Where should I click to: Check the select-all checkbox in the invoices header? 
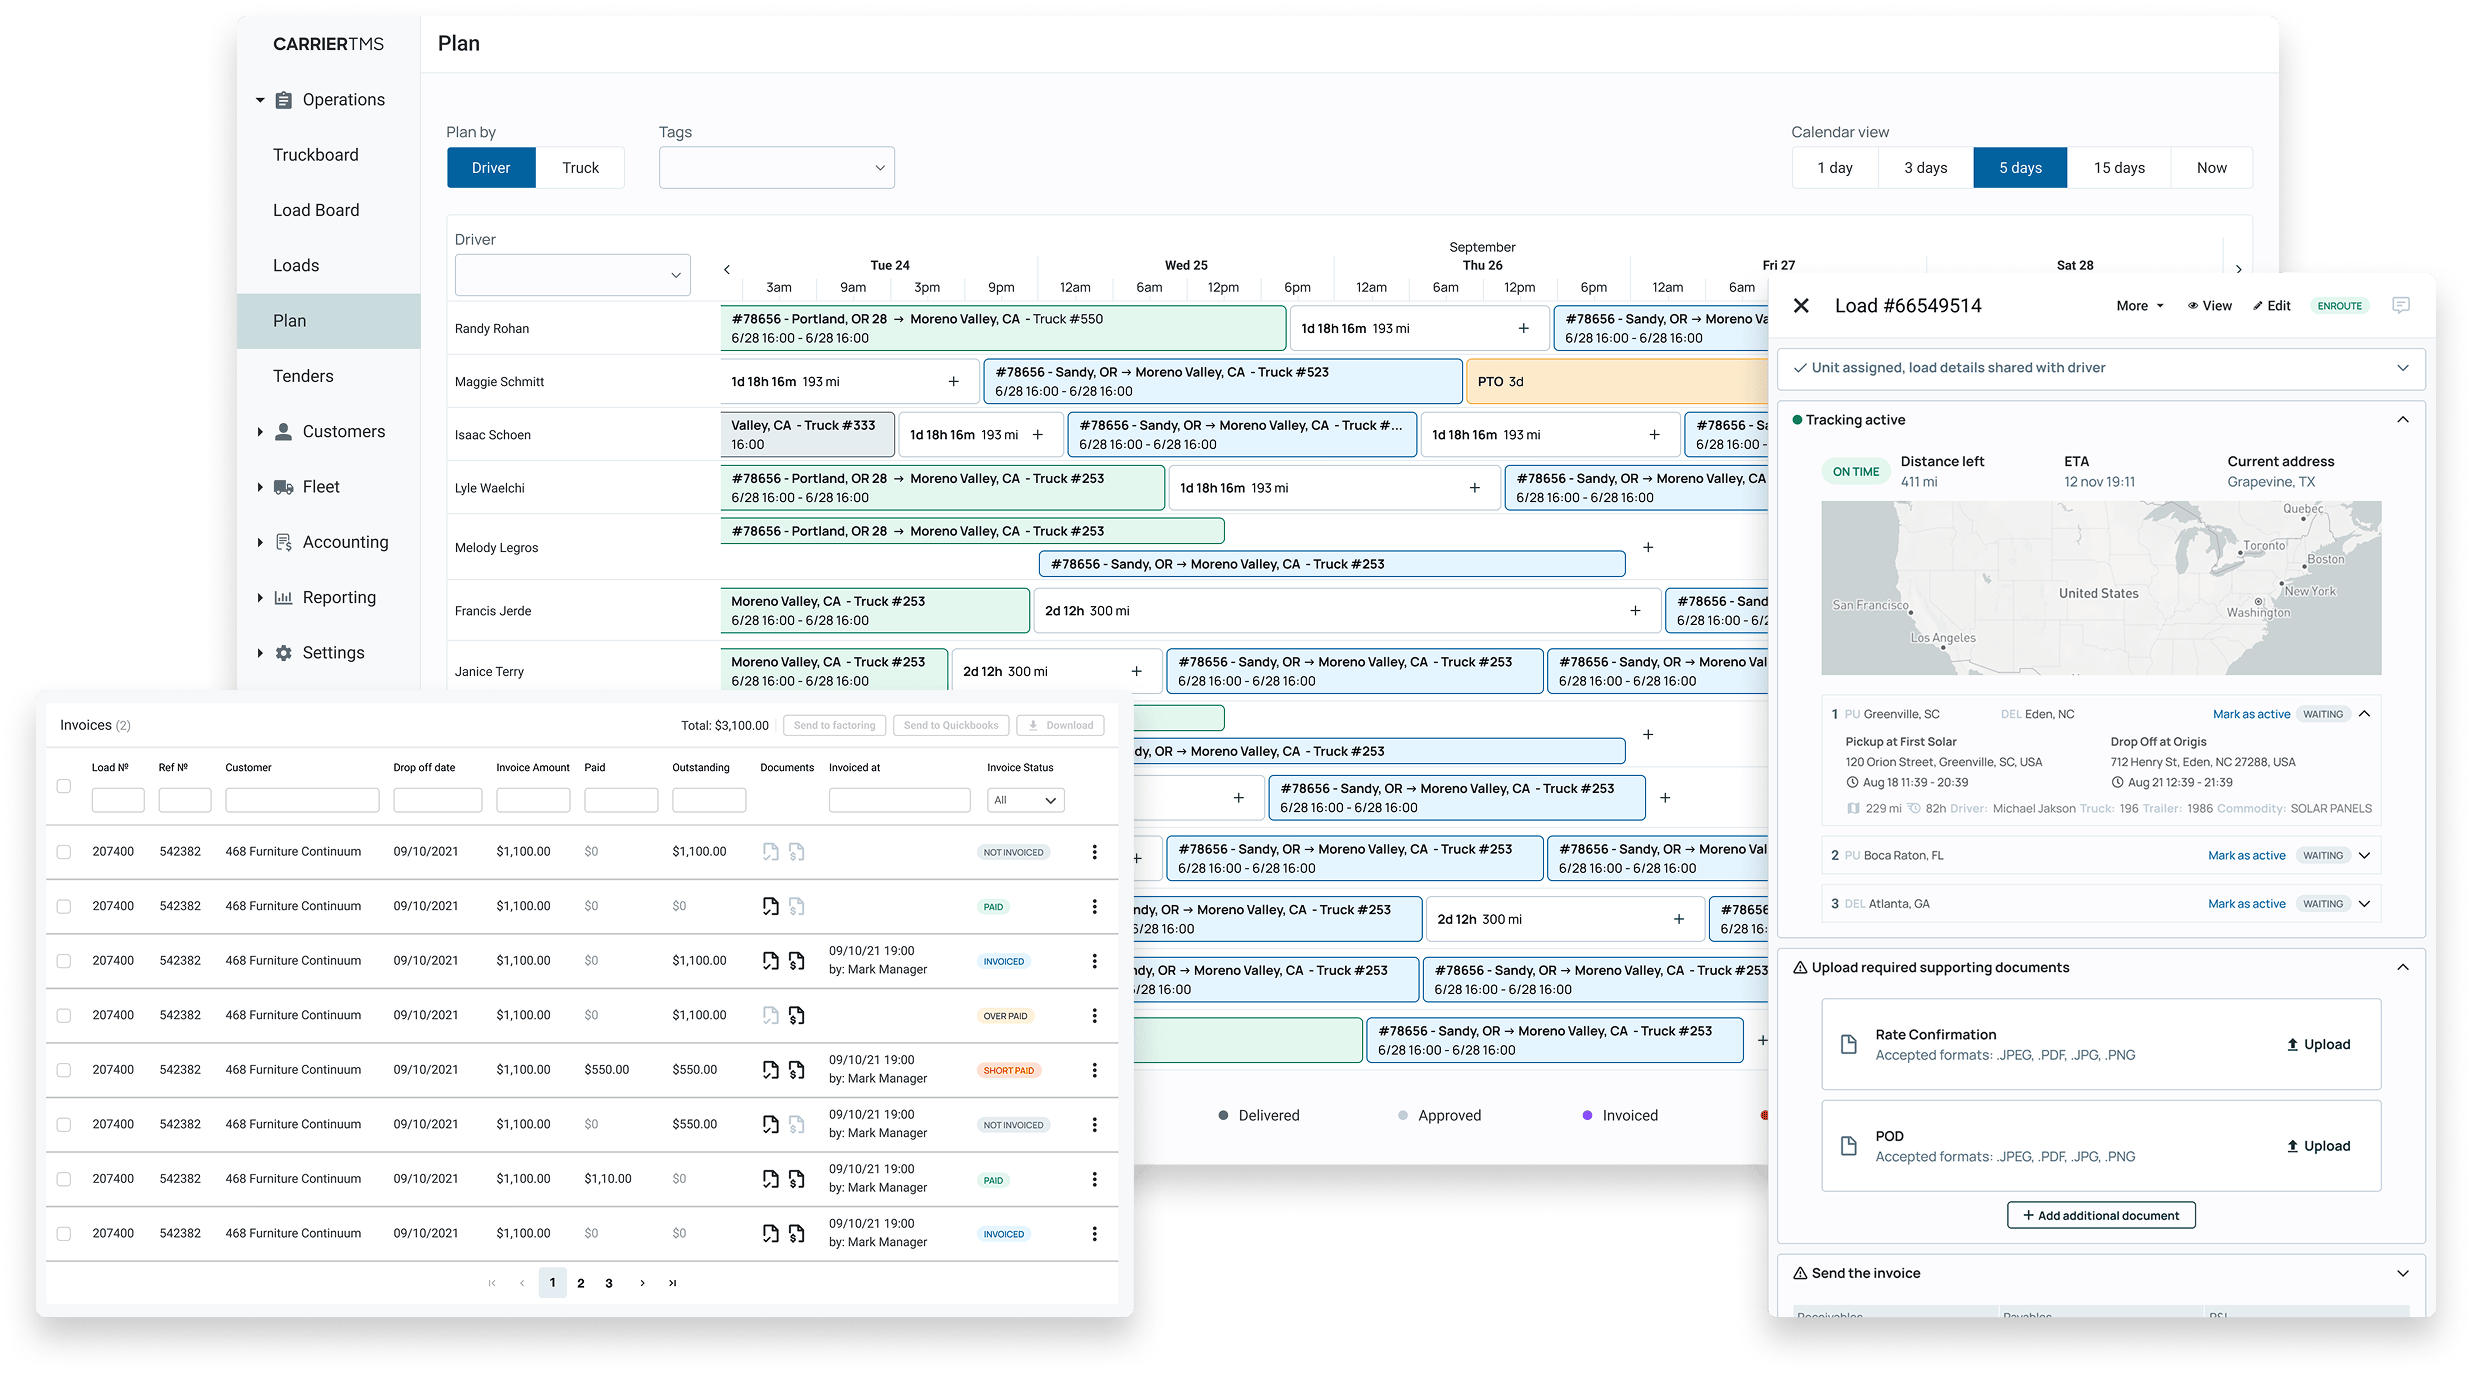(x=64, y=786)
